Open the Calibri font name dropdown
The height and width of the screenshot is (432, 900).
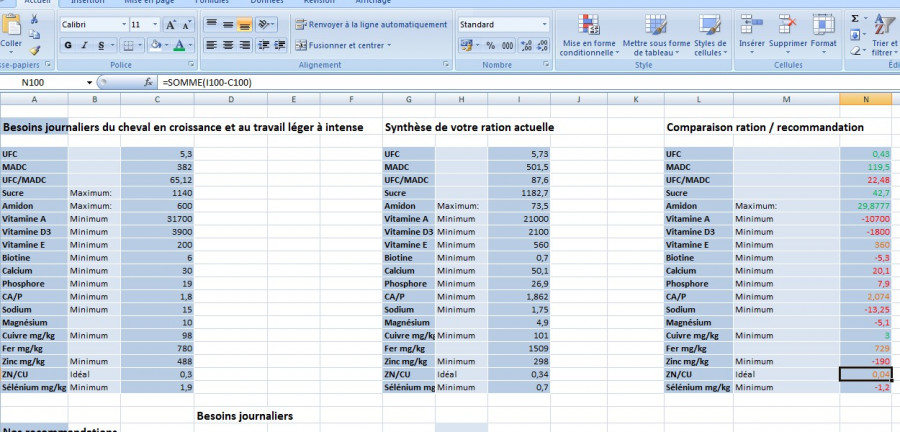pos(124,25)
